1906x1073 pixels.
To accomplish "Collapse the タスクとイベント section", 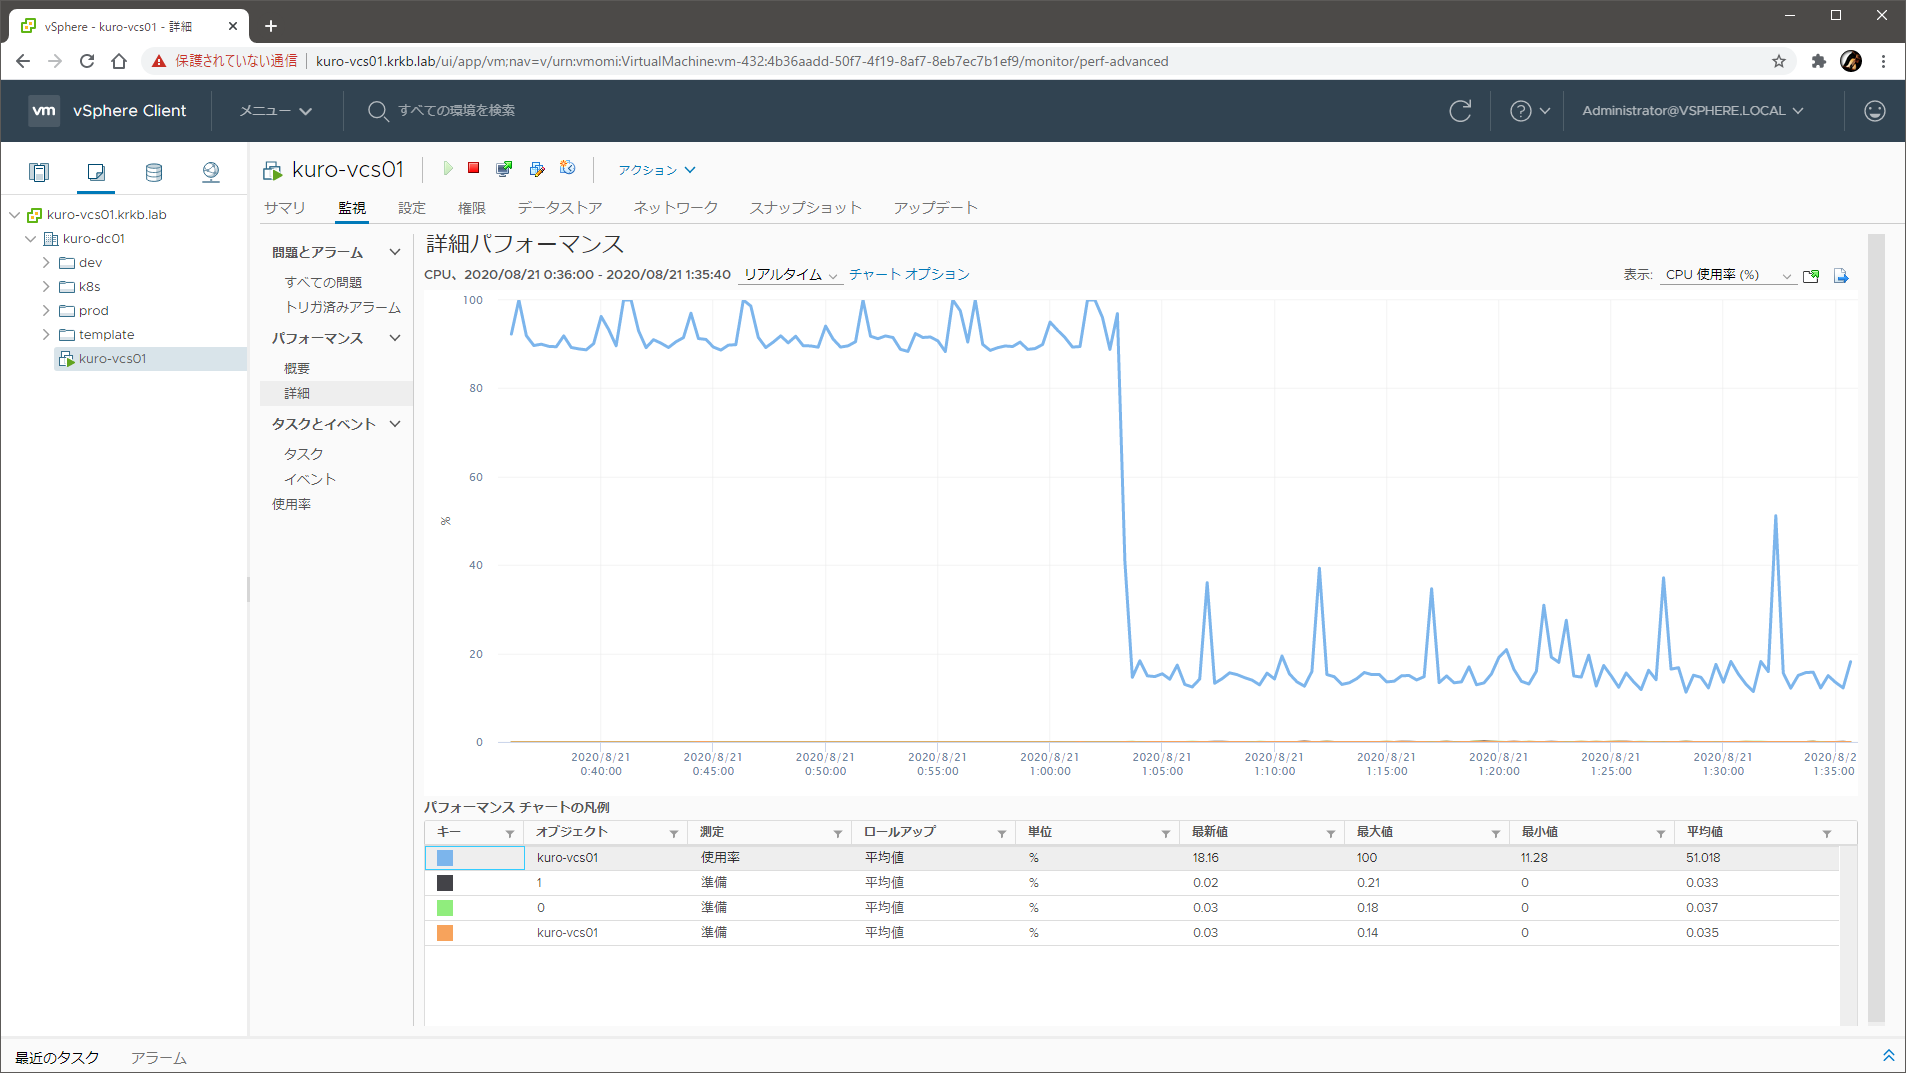I will pos(395,424).
